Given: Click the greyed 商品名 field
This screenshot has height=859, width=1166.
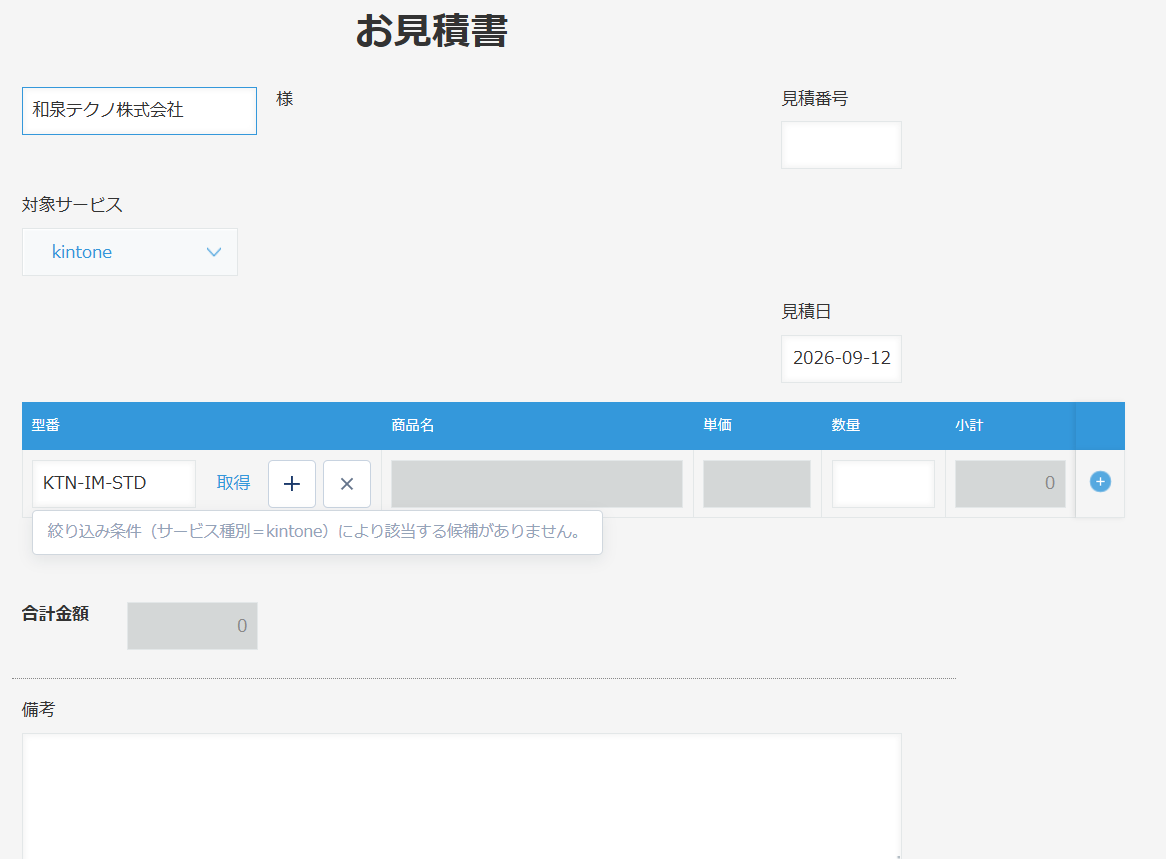Looking at the screenshot, I should (x=536, y=483).
